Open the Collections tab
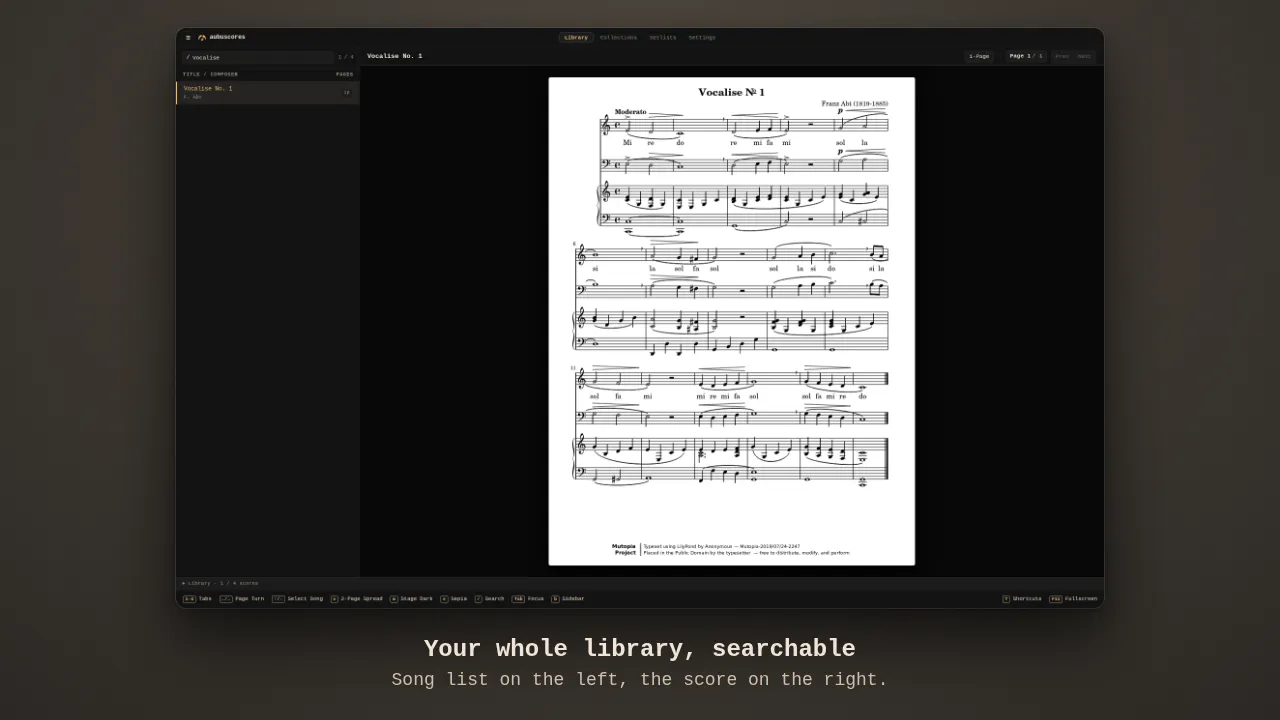 click(x=618, y=37)
